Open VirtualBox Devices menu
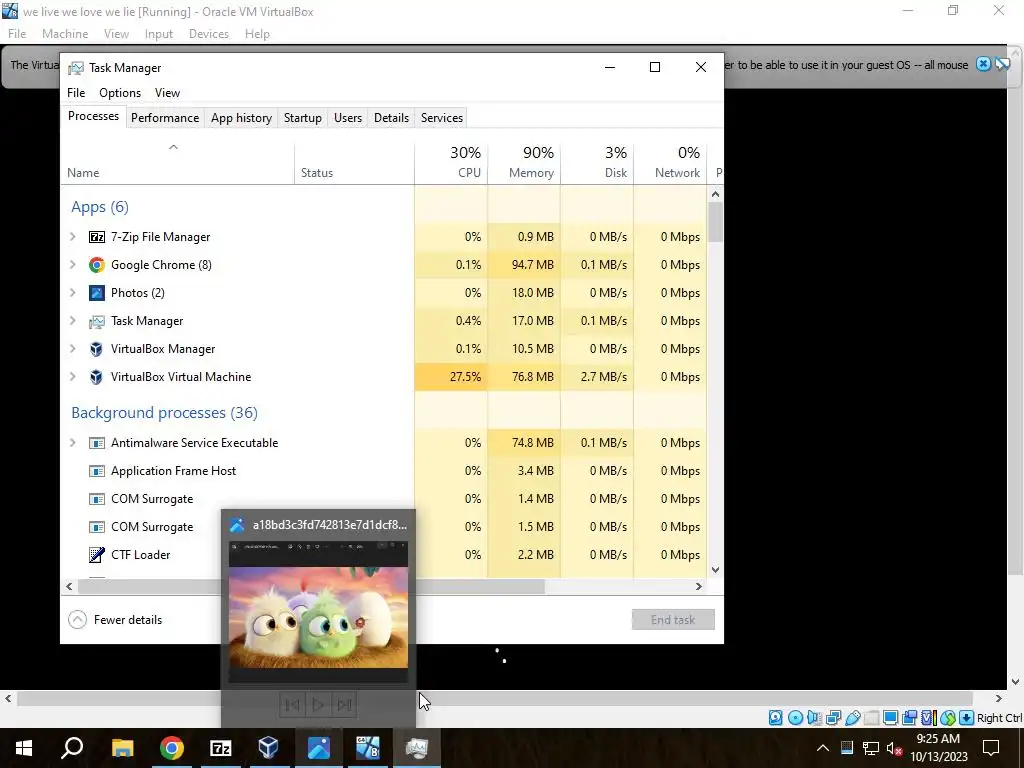1024x768 pixels. pos(208,34)
